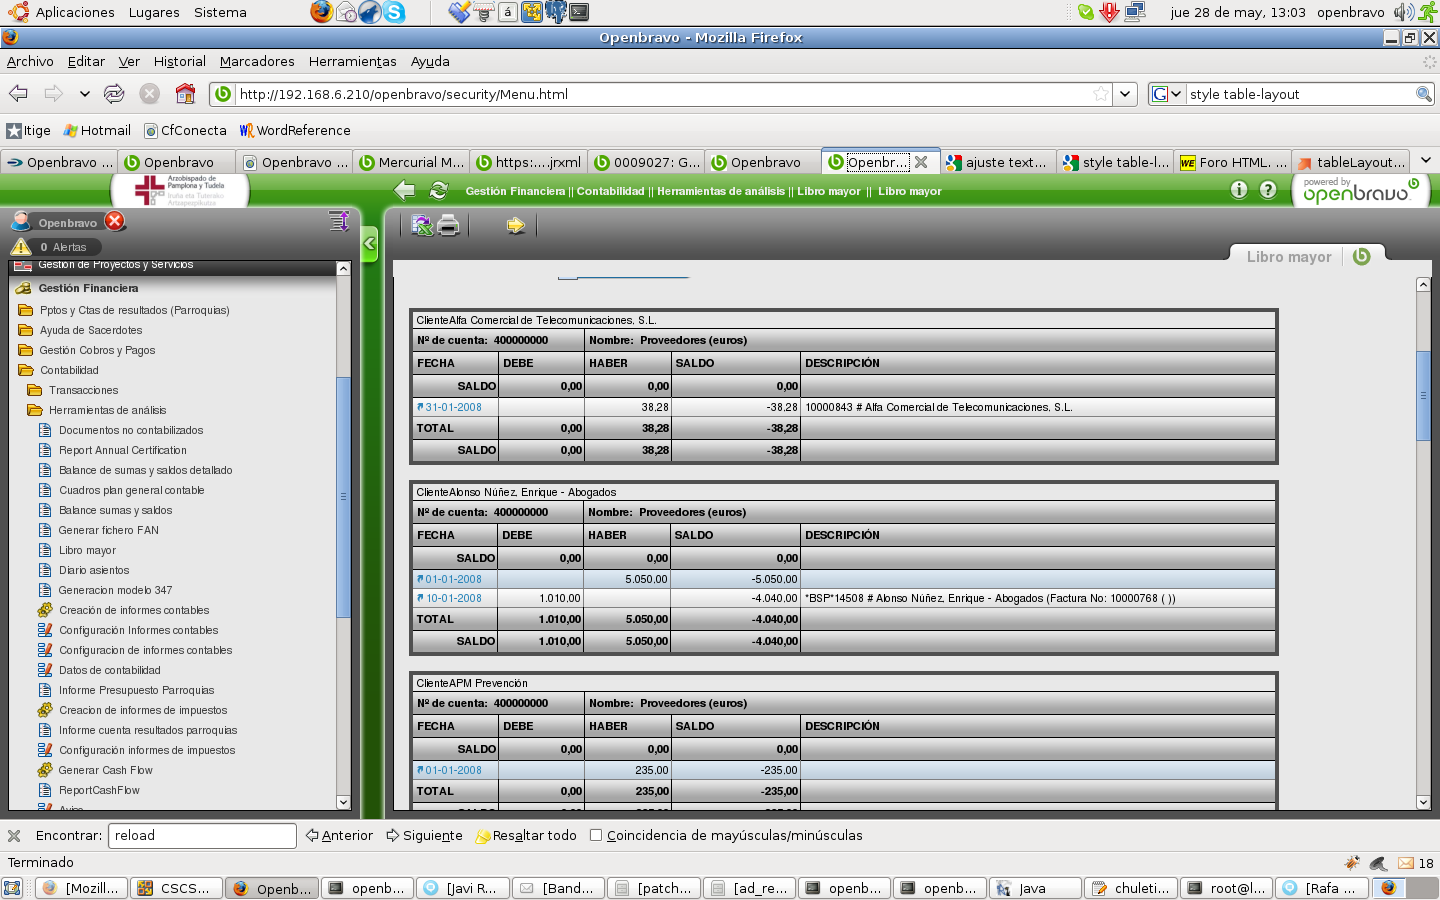The width and height of the screenshot is (1440, 900).
Task: Open the About info icon
Action: 1239,190
